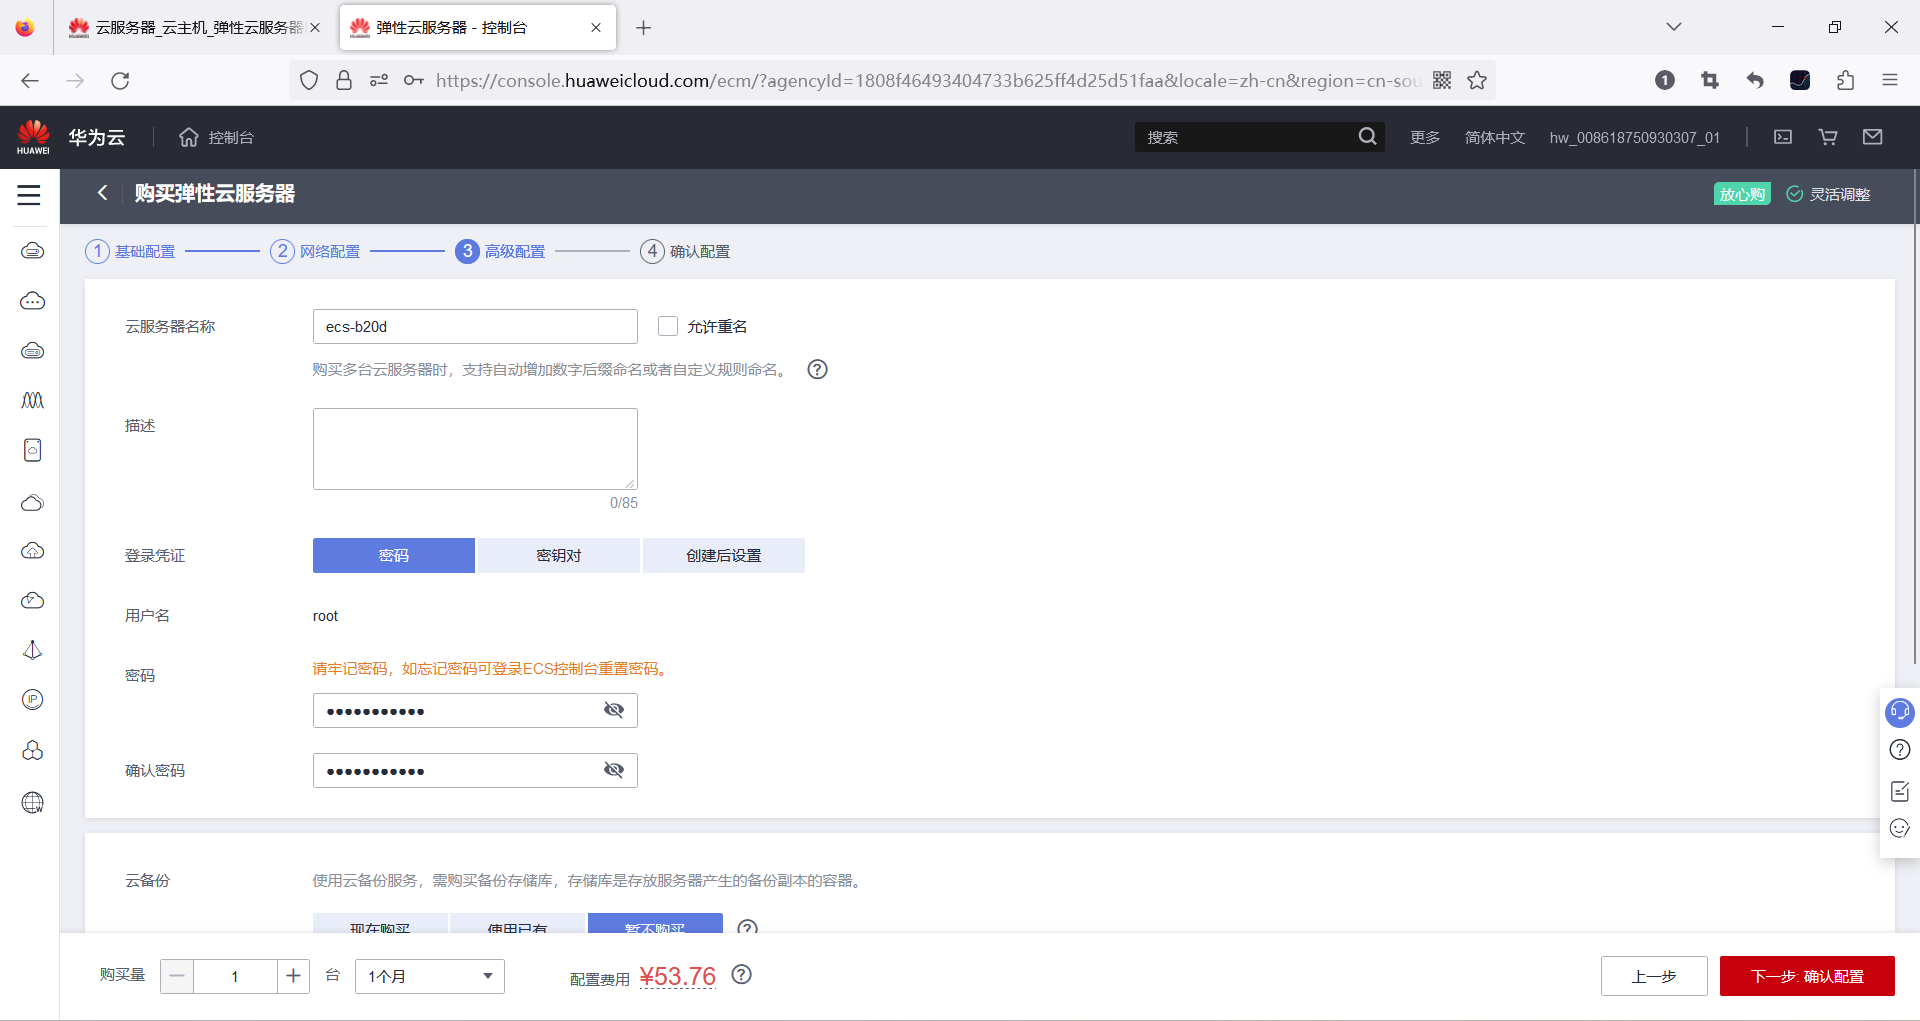Click the elastic IP sidebar icon

(x=33, y=700)
